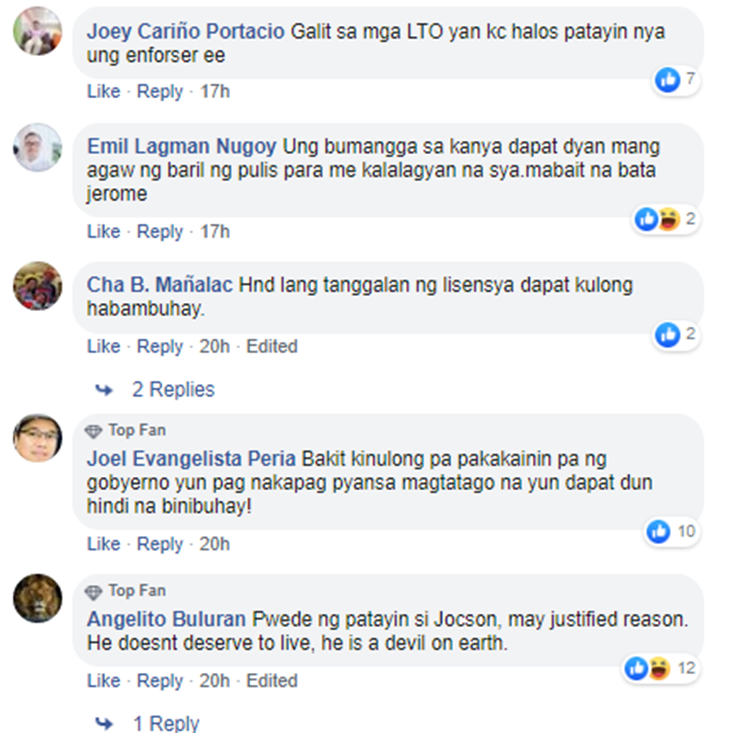This screenshot has height=733, width=750.
Task: Expand 1 Reply under Angelito Buluran's comment
Action: pos(166,722)
